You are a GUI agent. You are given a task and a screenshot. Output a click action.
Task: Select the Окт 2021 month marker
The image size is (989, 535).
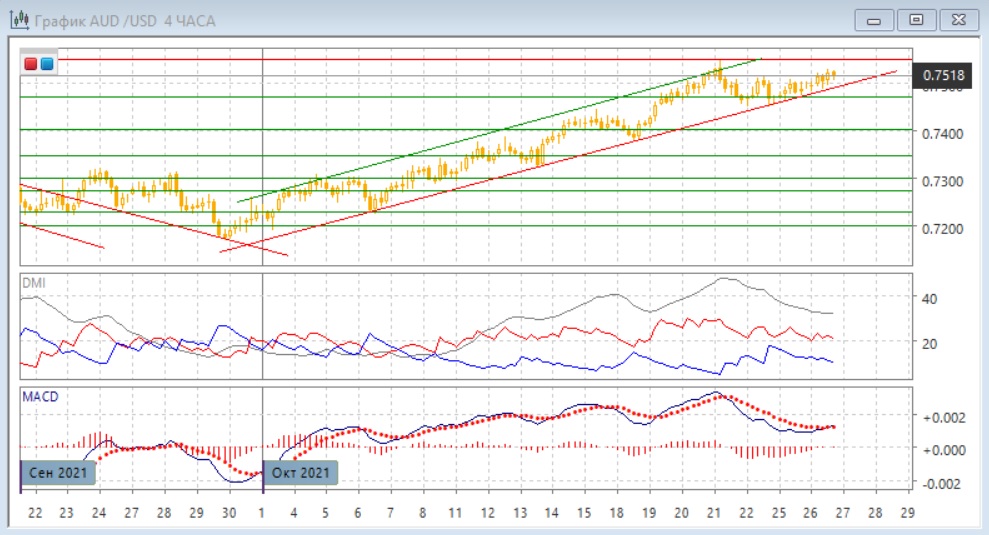point(300,472)
